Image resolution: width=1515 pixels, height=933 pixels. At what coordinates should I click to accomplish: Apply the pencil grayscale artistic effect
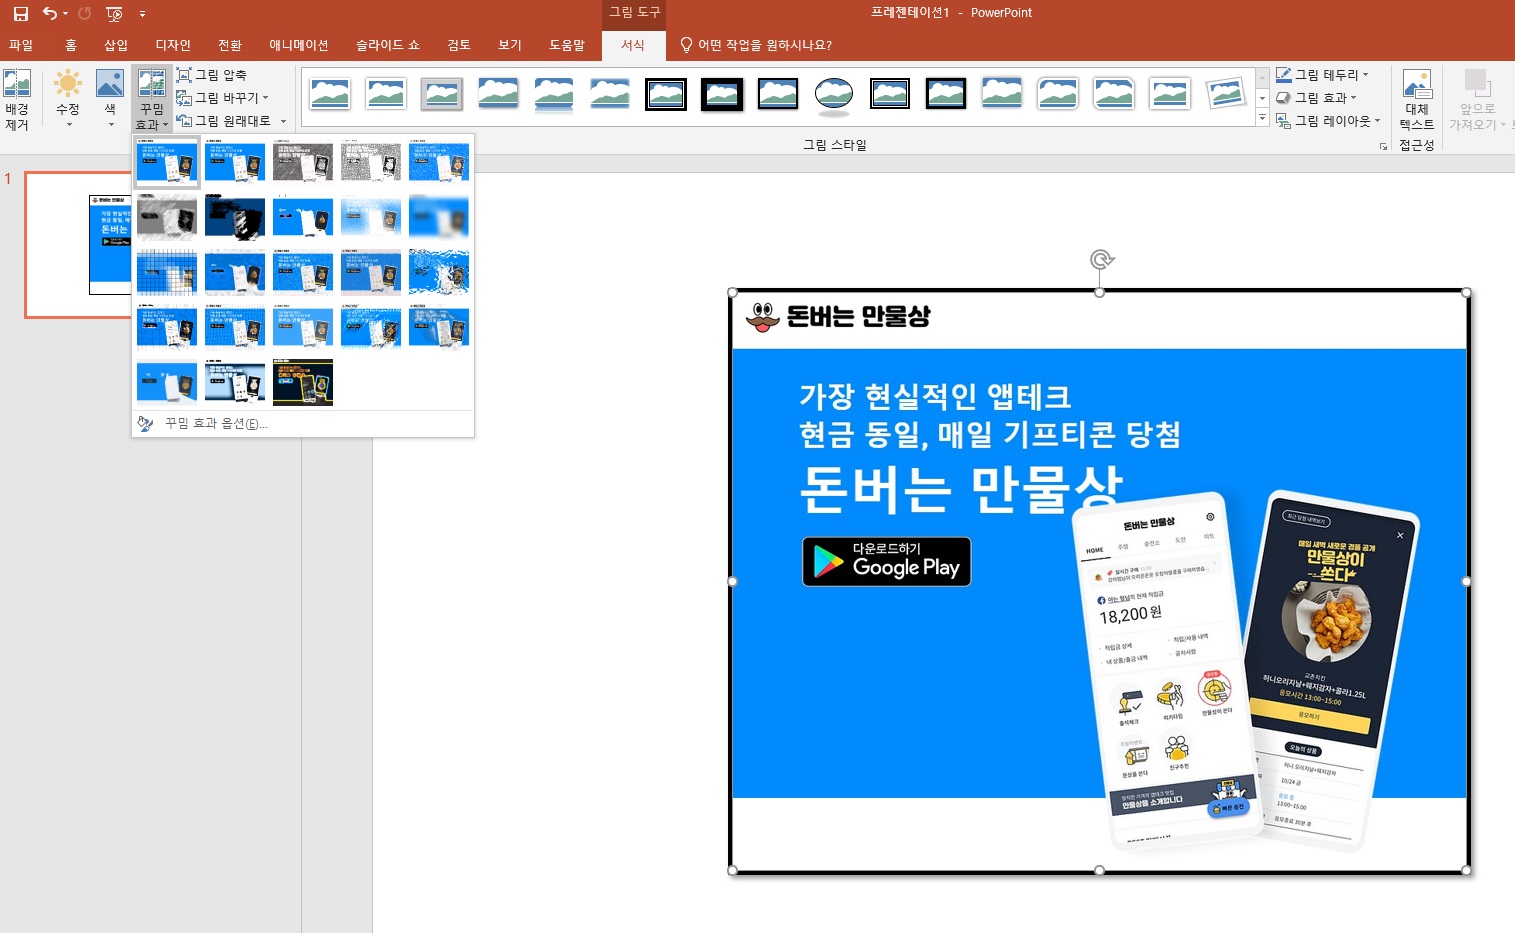click(303, 162)
